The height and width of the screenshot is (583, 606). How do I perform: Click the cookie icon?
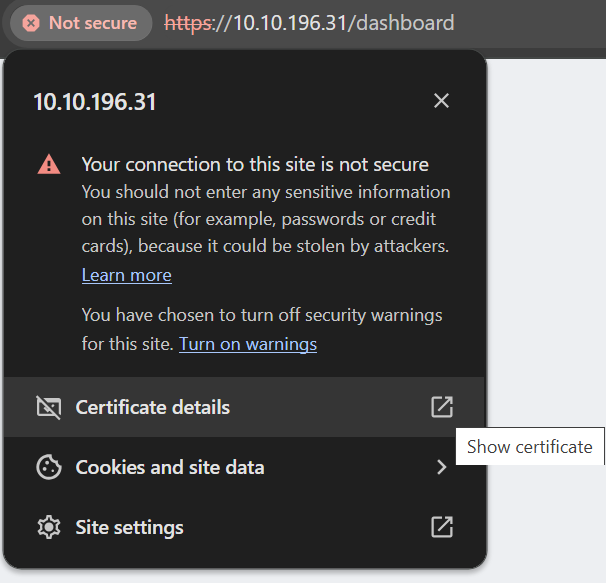(49, 467)
